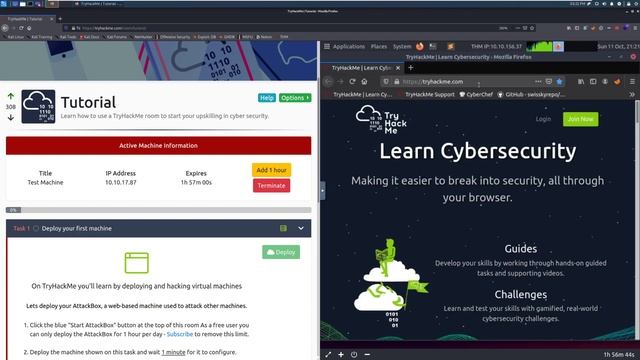This screenshot has height=360, width=640.
Task: Toggle the Task 1 completion circle
Action: tap(36, 229)
